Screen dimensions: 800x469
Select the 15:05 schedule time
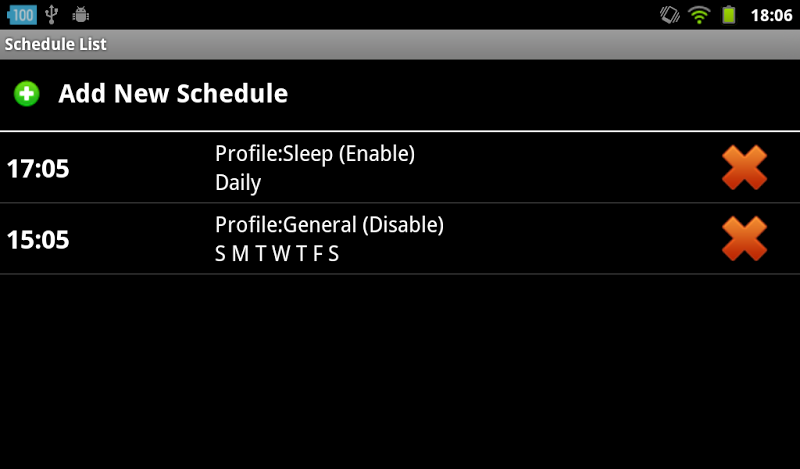click(x=38, y=240)
